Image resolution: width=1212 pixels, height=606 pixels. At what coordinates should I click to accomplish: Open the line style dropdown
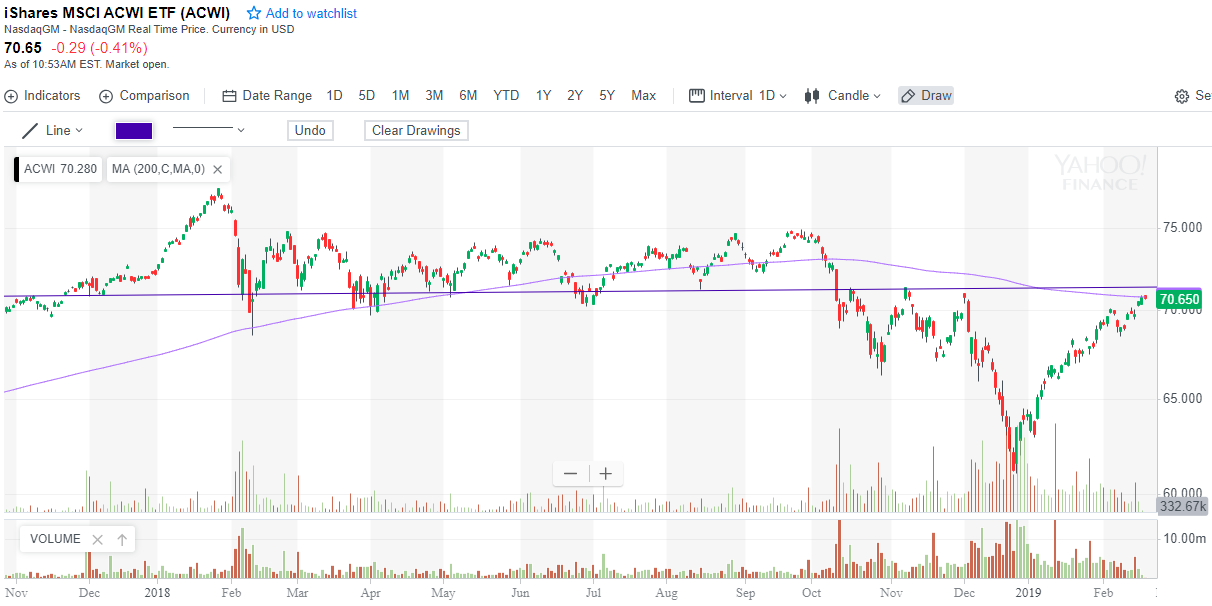click(240, 130)
